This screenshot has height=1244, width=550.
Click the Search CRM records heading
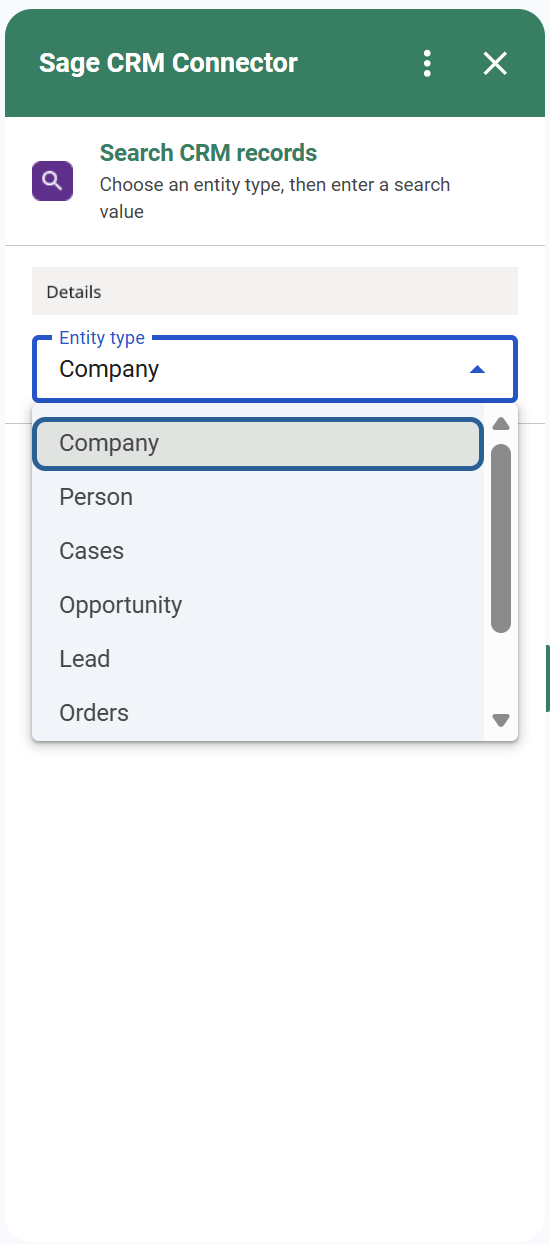[x=208, y=153]
